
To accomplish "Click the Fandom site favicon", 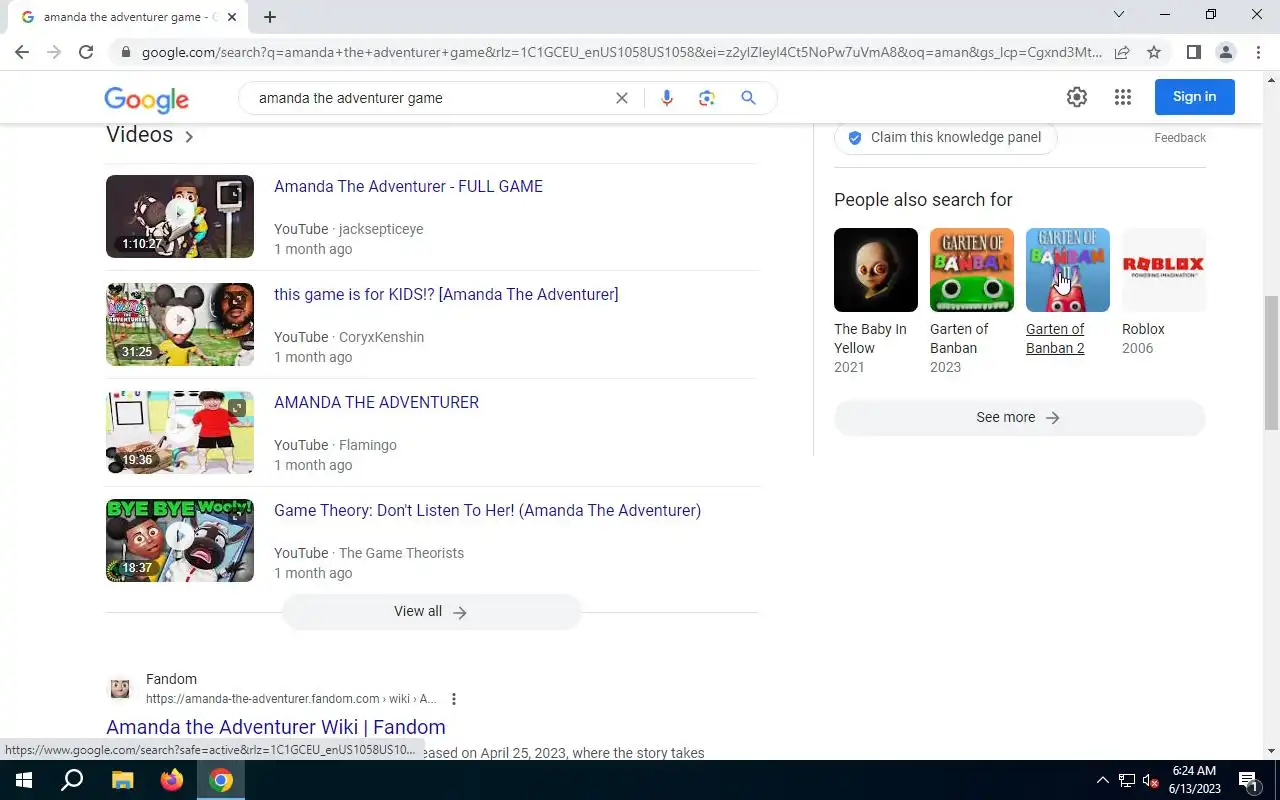I will (120, 688).
